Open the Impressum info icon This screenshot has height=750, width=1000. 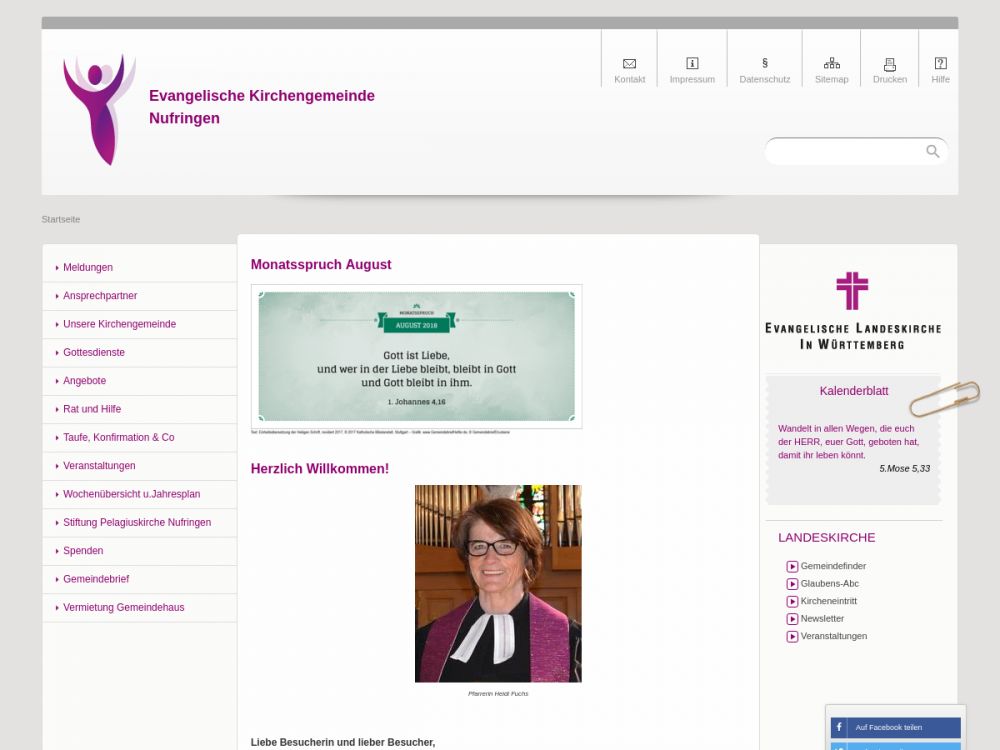coord(692,64)
